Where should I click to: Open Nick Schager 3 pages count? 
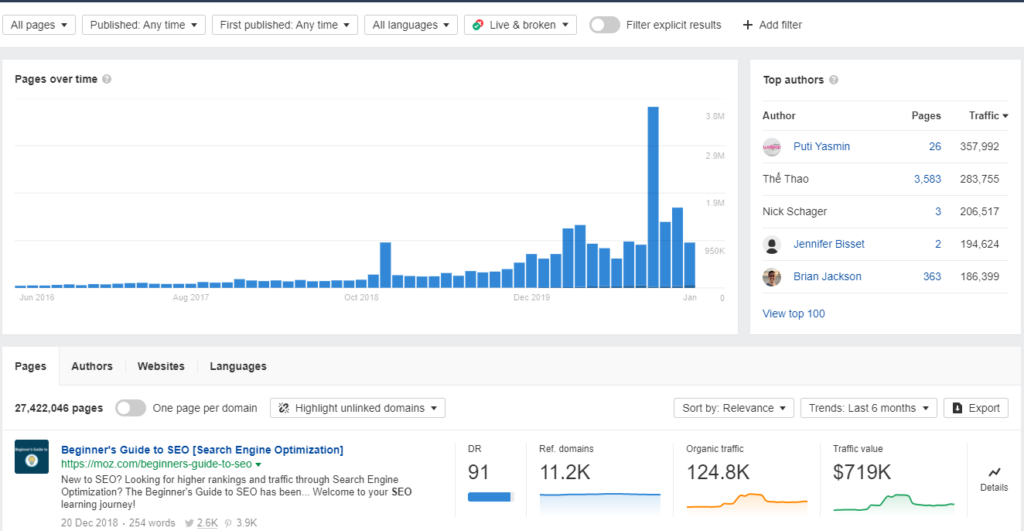click(938, 212)
